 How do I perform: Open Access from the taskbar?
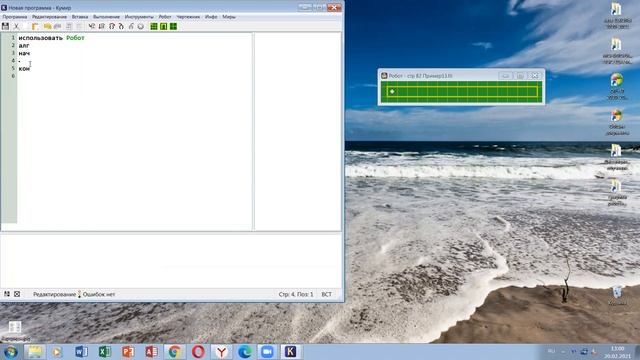click(x=151, y=351)
